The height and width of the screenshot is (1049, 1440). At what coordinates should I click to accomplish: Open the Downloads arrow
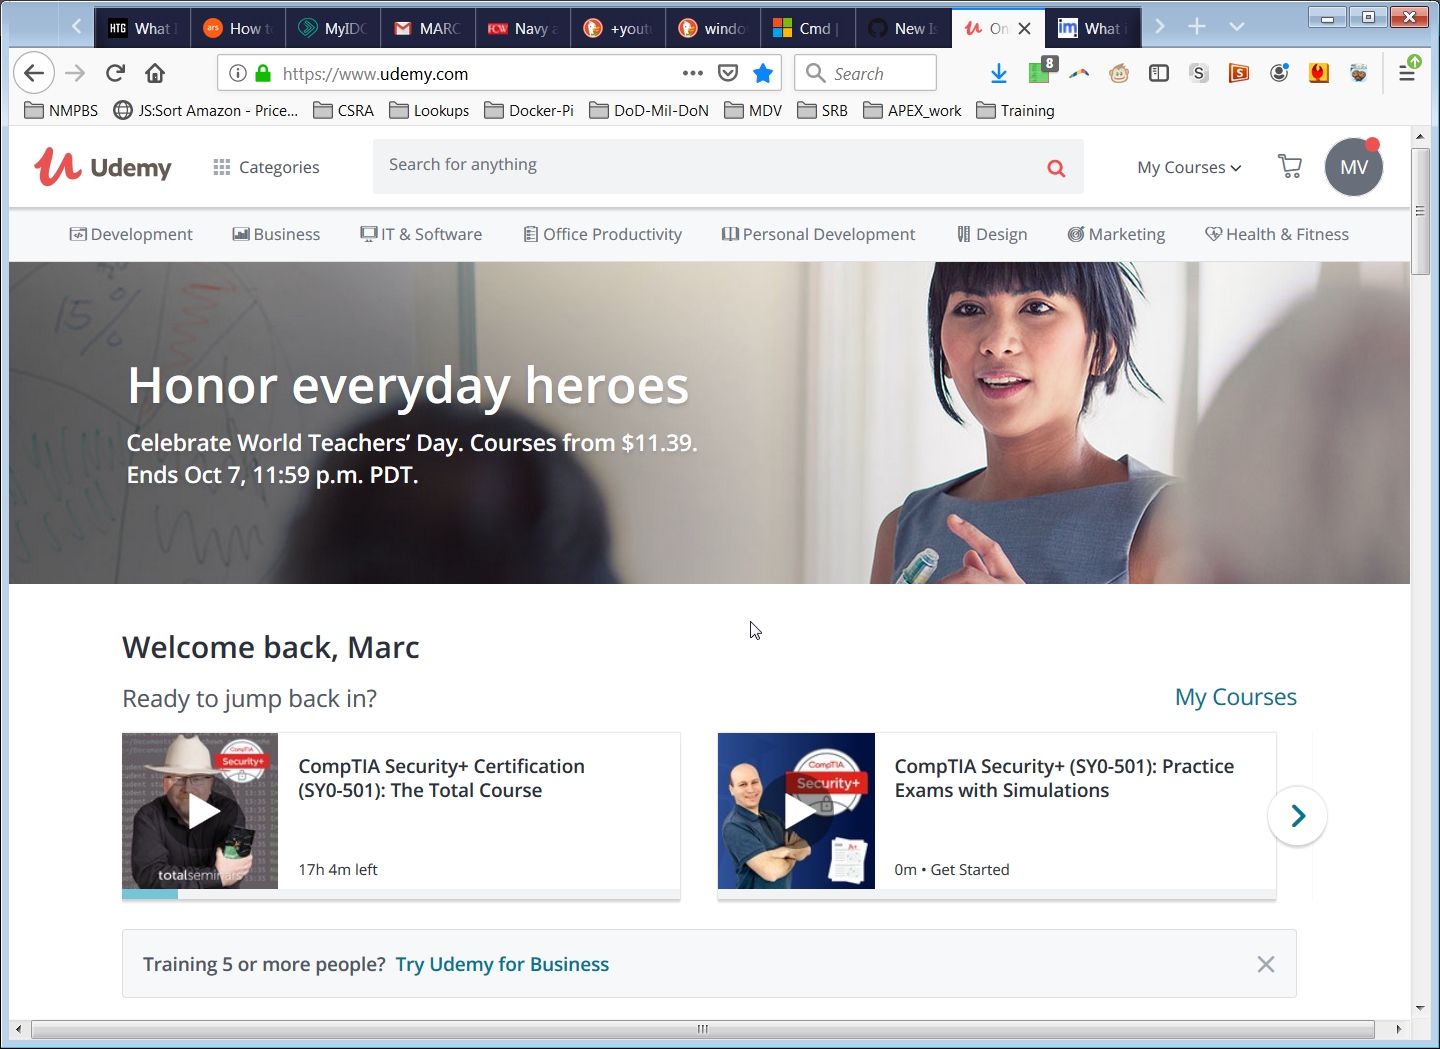(x=998, y=73)
